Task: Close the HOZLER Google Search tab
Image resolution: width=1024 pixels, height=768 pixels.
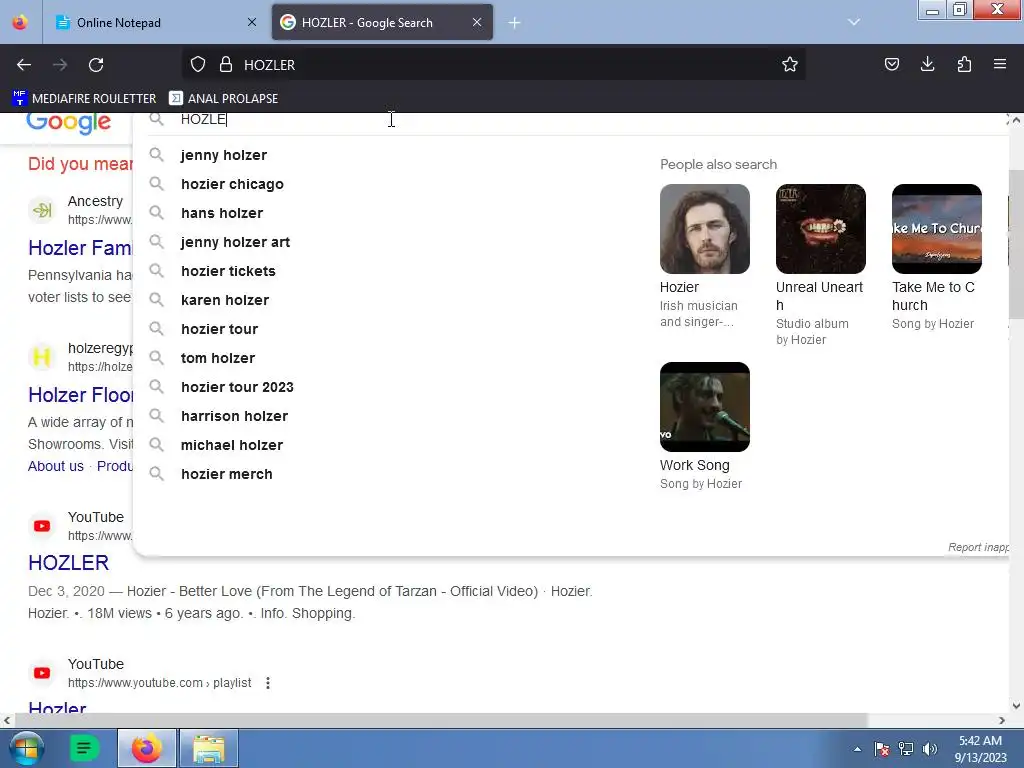Action: 477,22
